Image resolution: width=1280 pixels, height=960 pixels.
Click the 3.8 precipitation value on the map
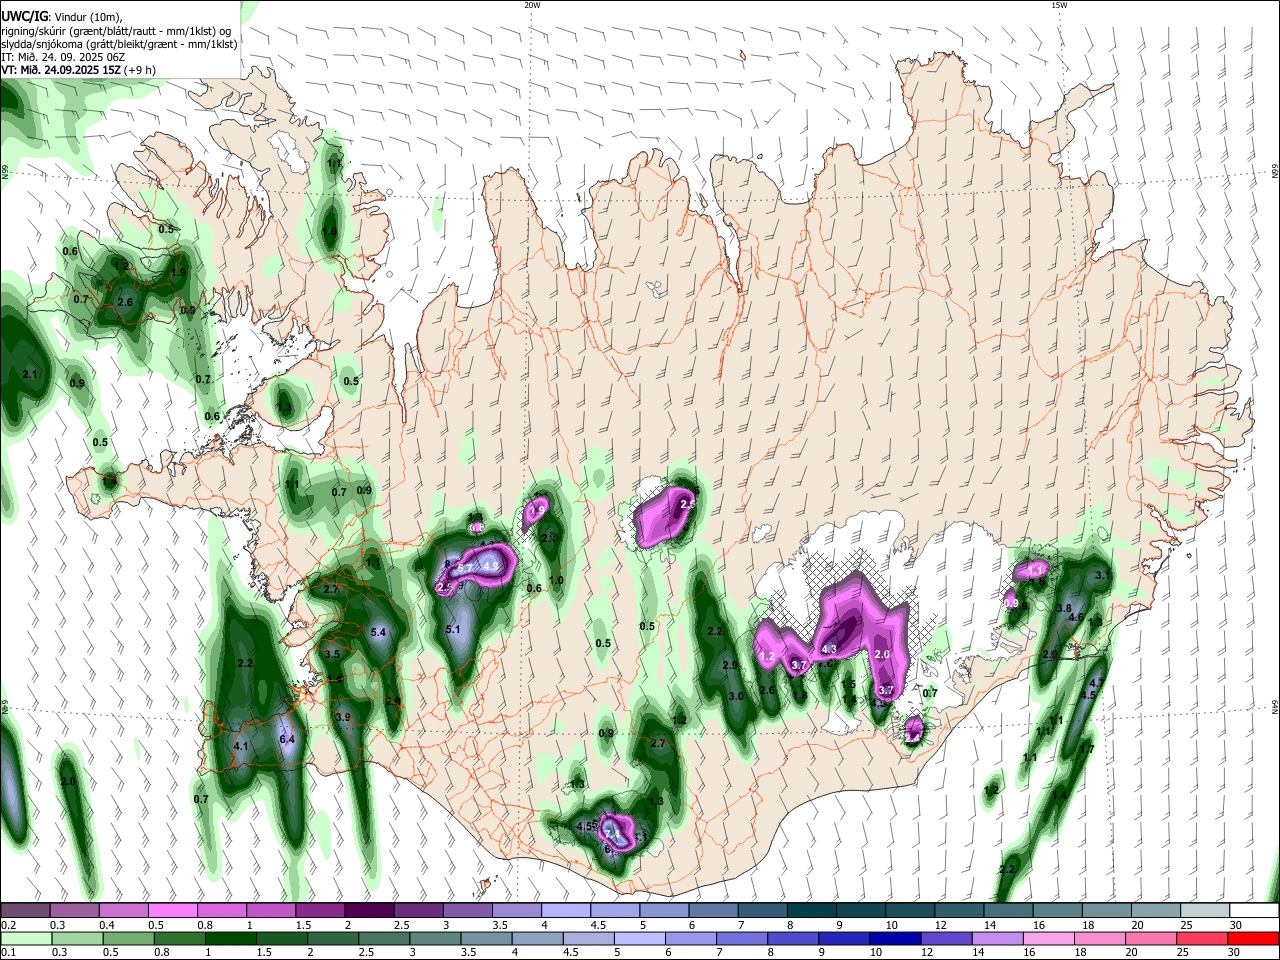tap(1064, 609)
